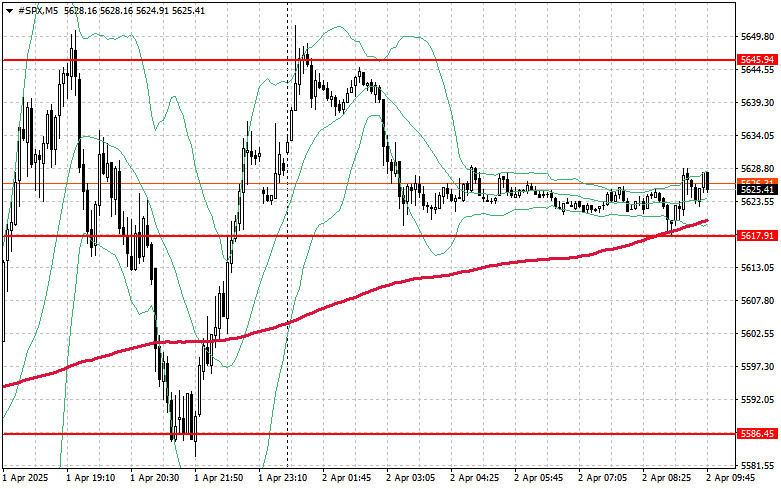Click the 2 Apr 03:05 time label
This screenshot has width=781, height=489.
(x=410, y=478)
